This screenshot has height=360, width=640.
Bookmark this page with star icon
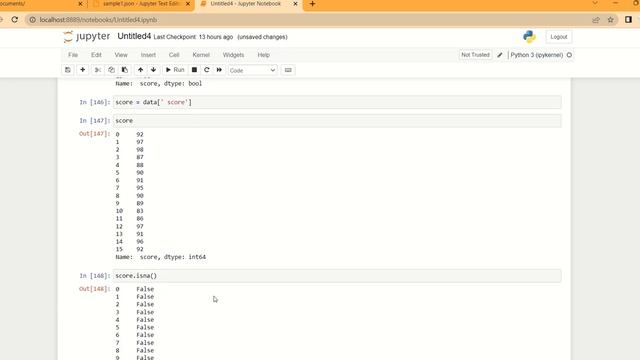click(611, 20)
